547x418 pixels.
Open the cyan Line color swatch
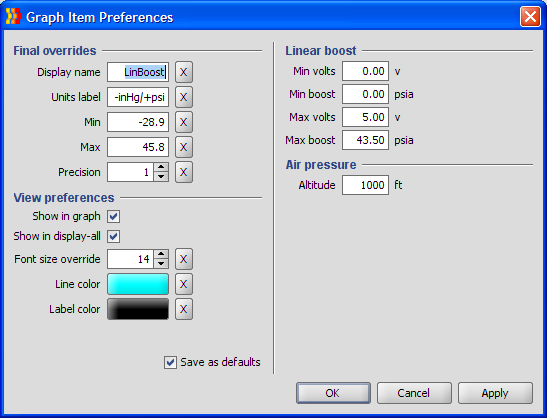point(138,284)
